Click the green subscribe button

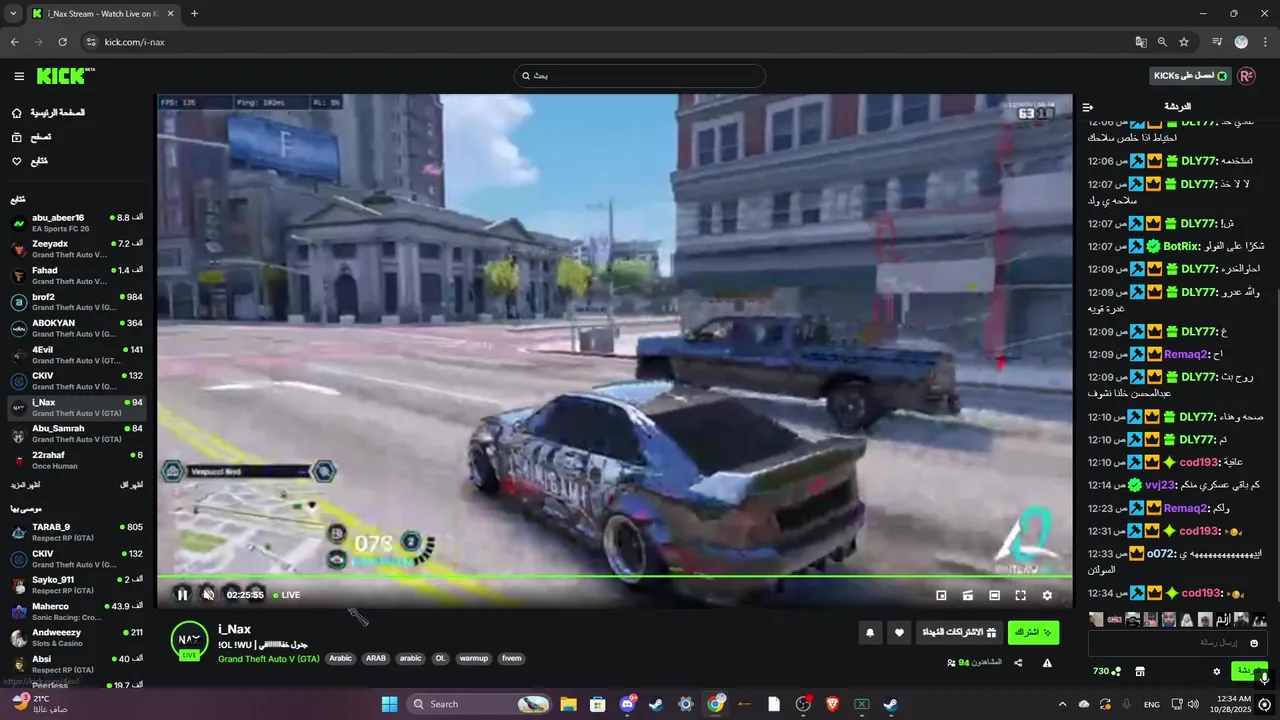pyautogui.click(x=1033, y=632)
